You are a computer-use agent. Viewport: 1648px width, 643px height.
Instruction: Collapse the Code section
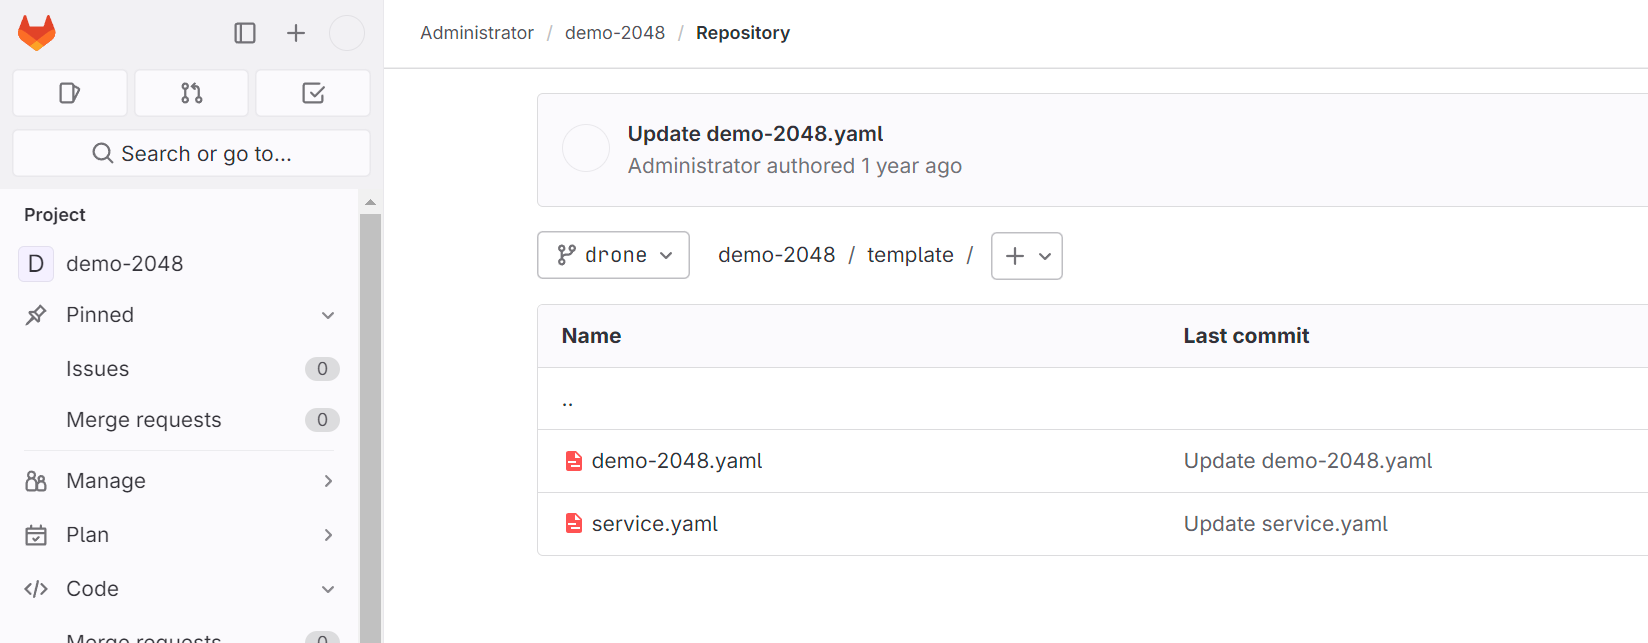point(328,589)
